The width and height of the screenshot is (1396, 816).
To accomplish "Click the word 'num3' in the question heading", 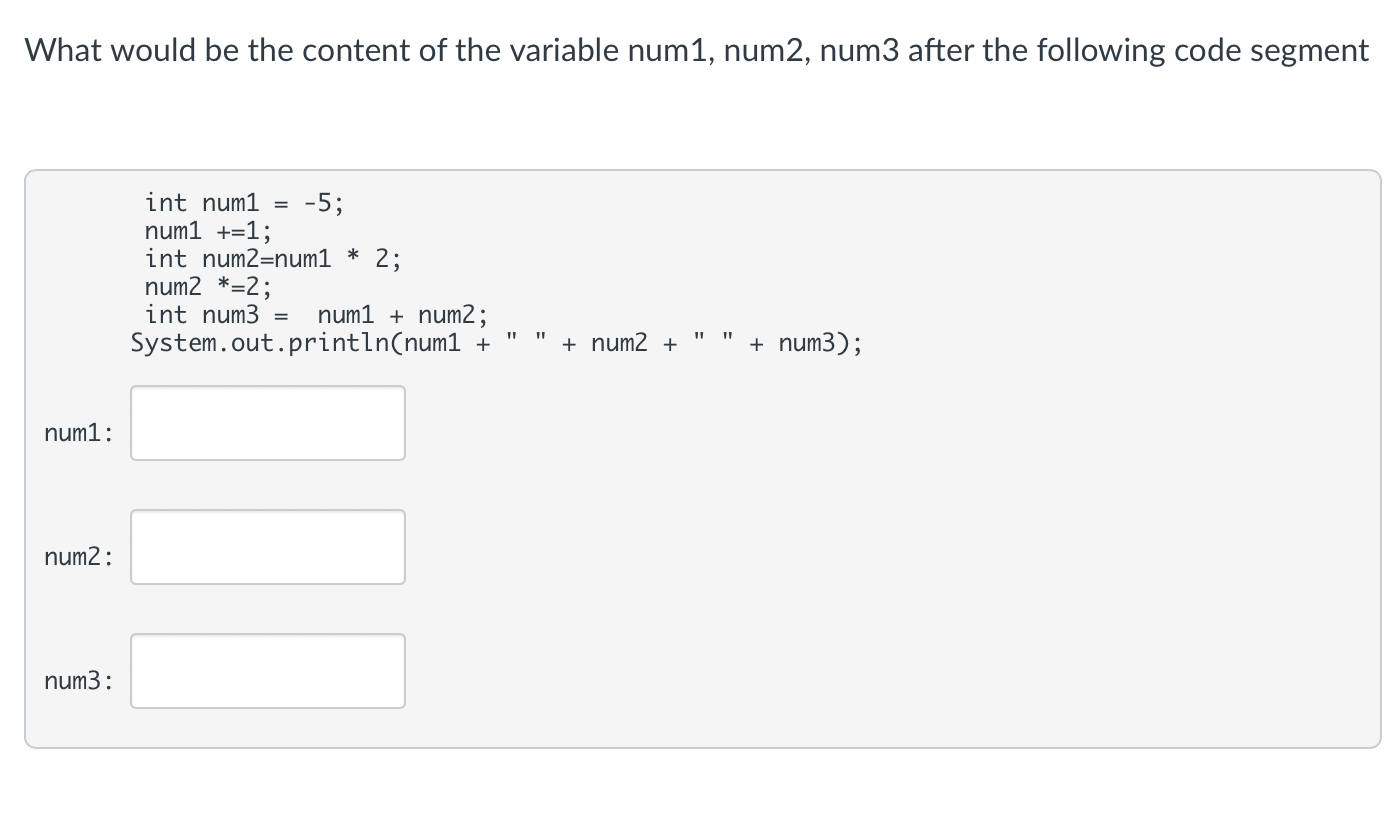I will [863, 50].
